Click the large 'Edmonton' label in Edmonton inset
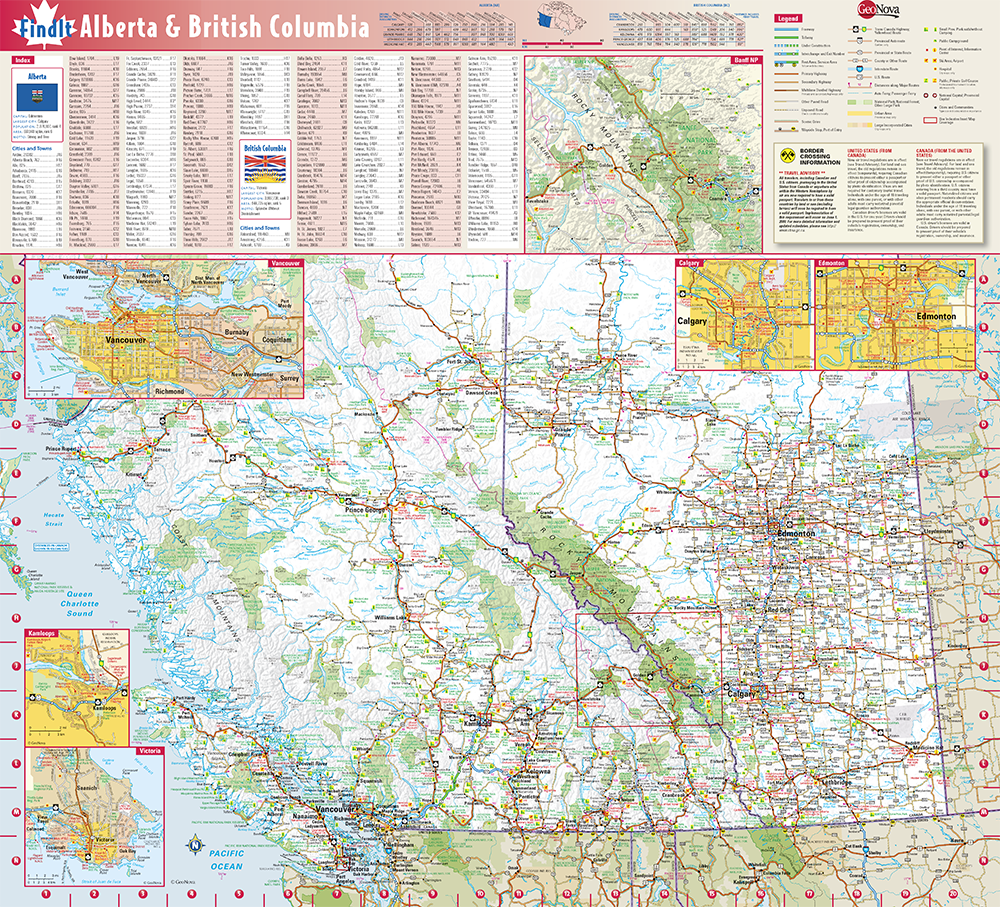 (936, 316)
